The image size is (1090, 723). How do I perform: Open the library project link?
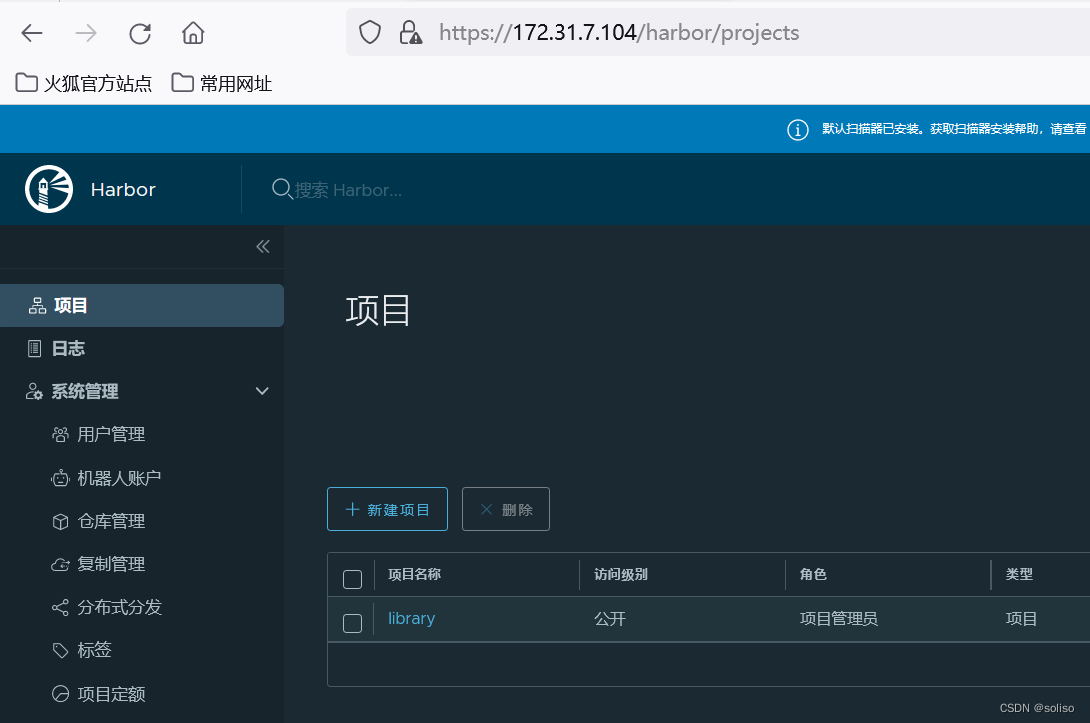tap(411, 618)
